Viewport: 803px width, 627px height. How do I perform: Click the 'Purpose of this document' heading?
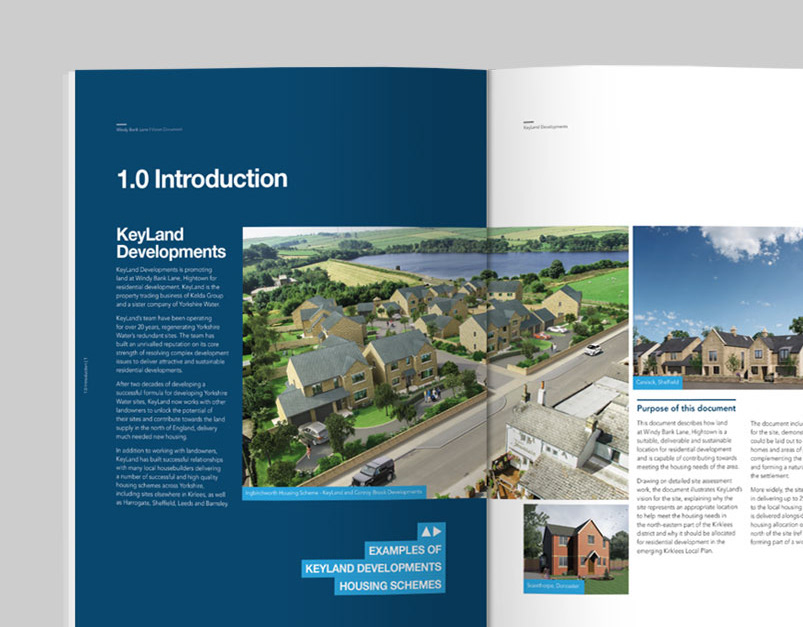point(686,408)
